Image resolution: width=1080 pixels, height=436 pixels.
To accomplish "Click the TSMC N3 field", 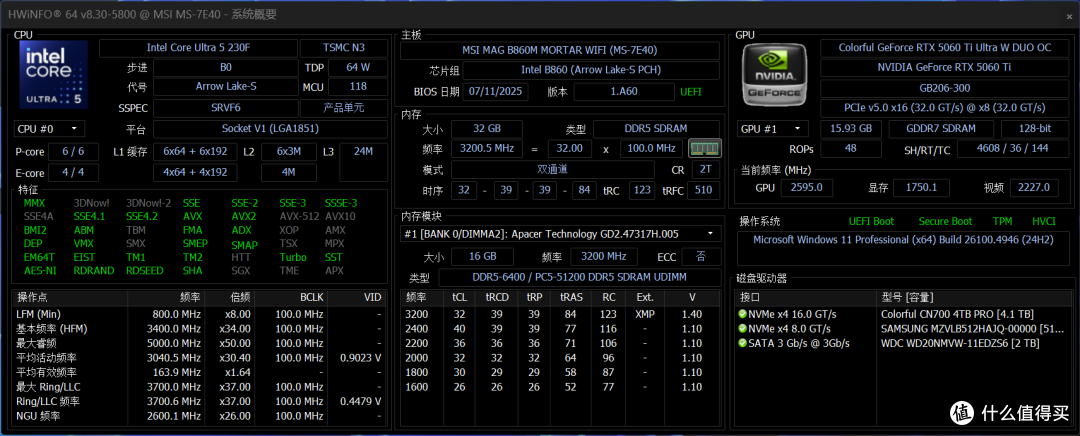I will click(344, 48).
